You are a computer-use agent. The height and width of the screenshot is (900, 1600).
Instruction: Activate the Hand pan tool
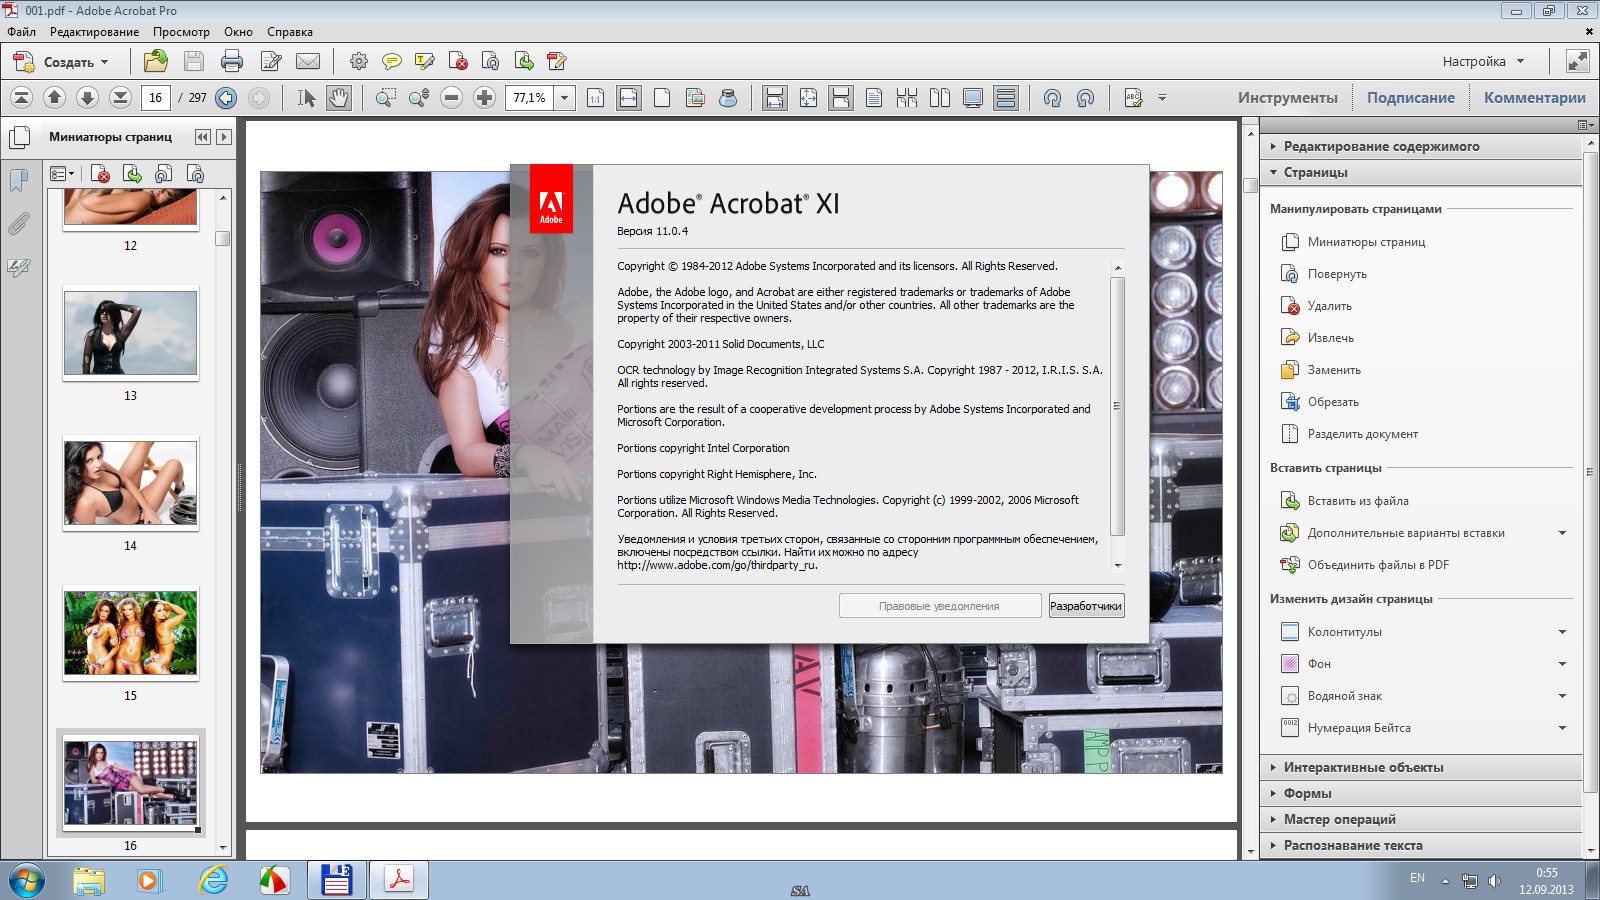339,97
